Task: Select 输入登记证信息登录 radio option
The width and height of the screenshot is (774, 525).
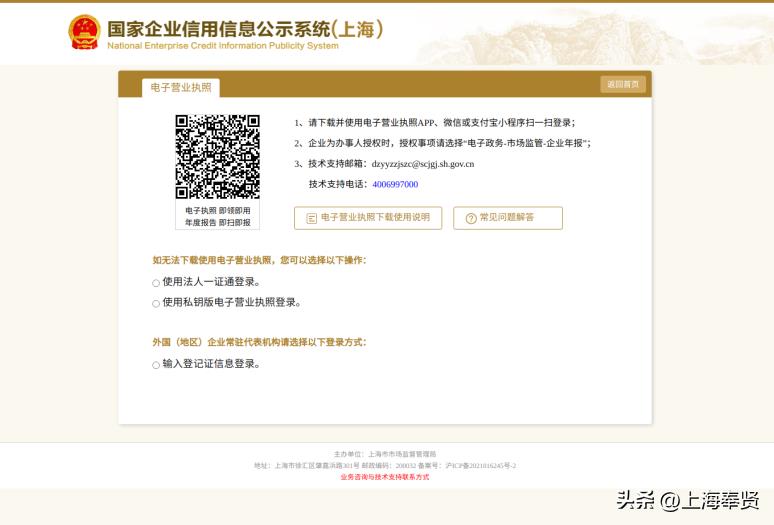Action: point(156,365)
